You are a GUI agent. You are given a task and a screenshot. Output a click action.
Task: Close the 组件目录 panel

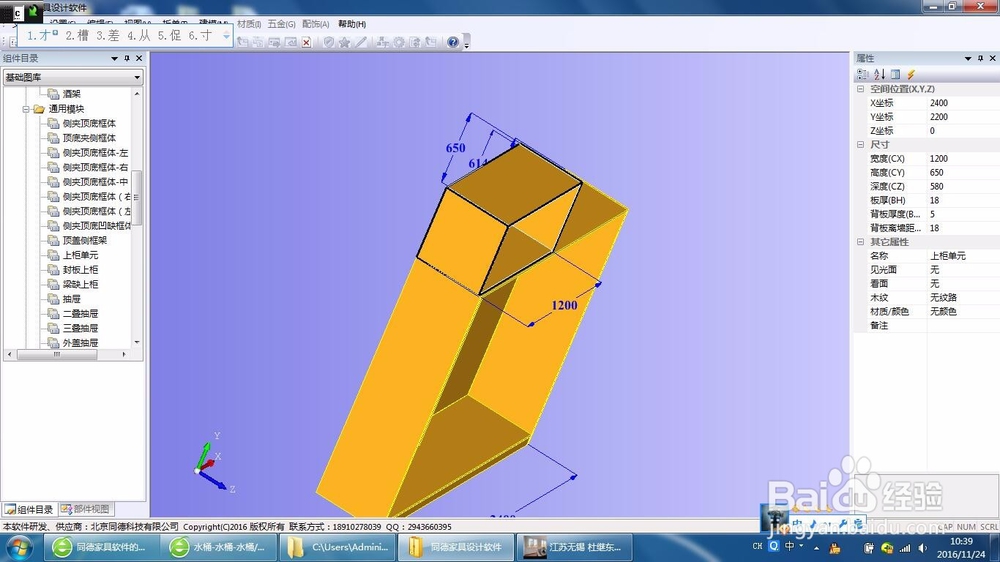(139, 58)
